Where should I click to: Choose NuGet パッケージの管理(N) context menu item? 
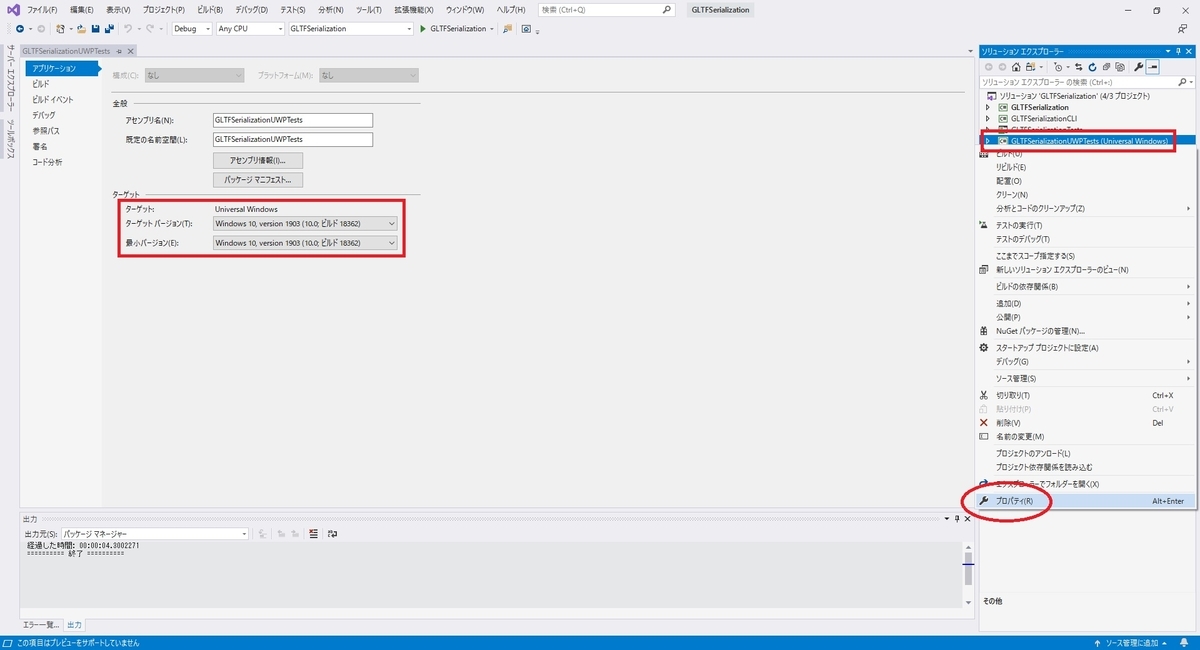[1085, 331]
